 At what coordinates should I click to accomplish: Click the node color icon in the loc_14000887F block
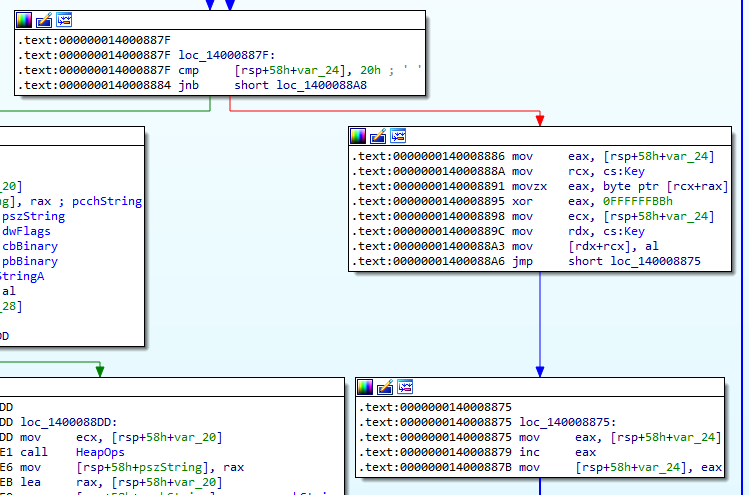25,20
